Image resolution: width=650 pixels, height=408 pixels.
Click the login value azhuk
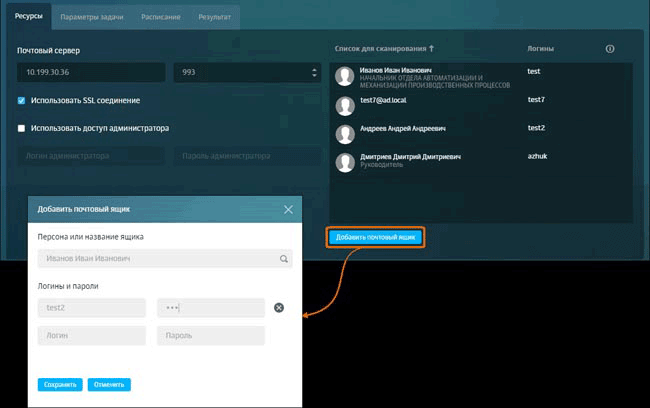coord(537,156)
